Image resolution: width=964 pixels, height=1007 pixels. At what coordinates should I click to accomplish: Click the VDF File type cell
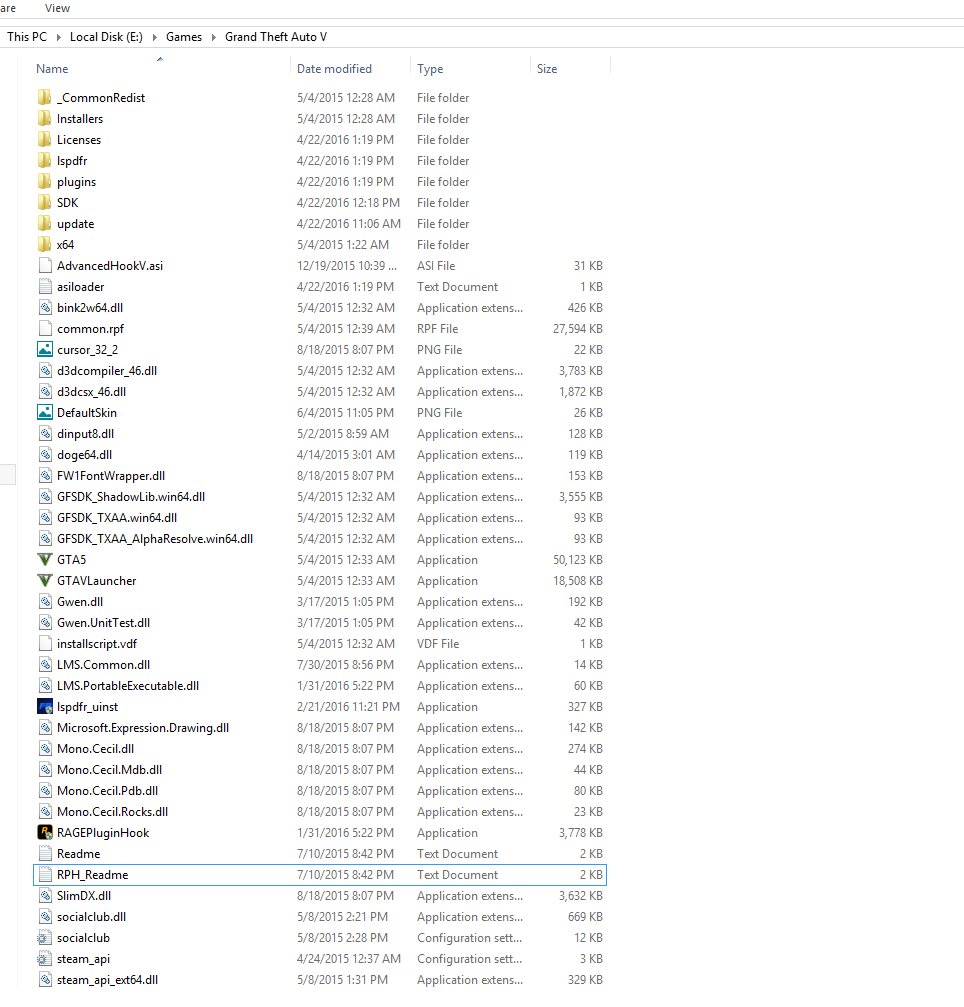coord(438,644)
